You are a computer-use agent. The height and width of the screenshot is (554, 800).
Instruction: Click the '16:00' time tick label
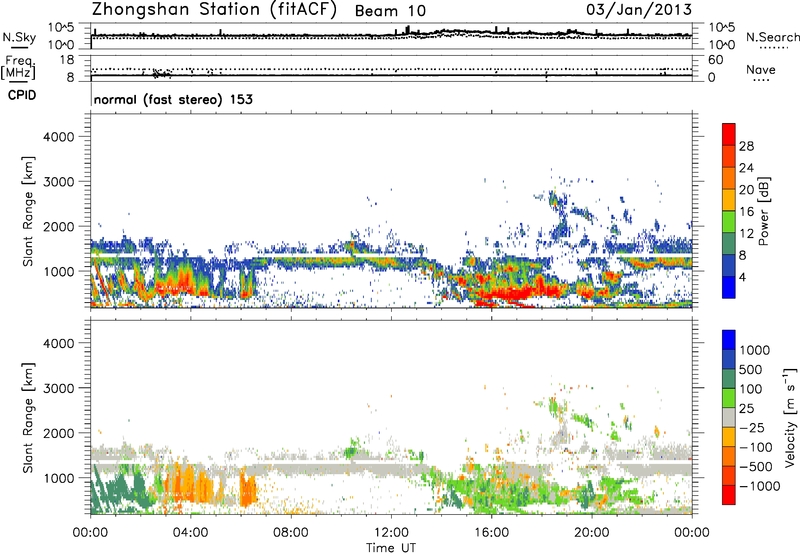pos(491,533)
